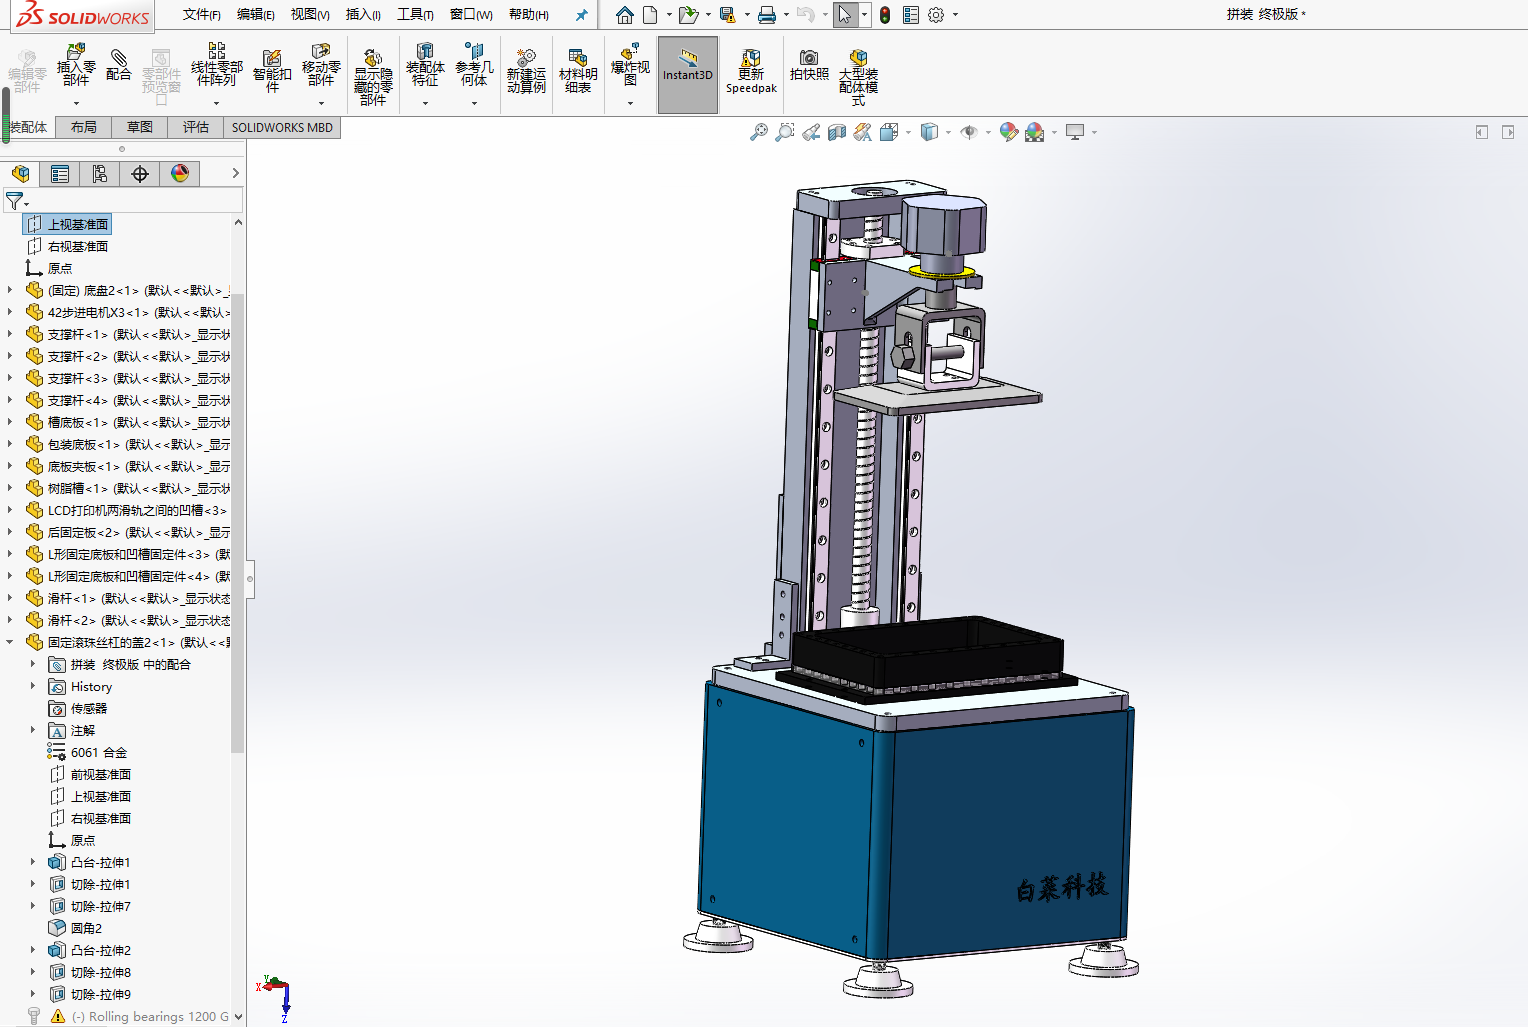The height and width of the screenshot is (1027, 1528).
Task: Click the Smart Fasteners icon
Action: click(272, 68)
